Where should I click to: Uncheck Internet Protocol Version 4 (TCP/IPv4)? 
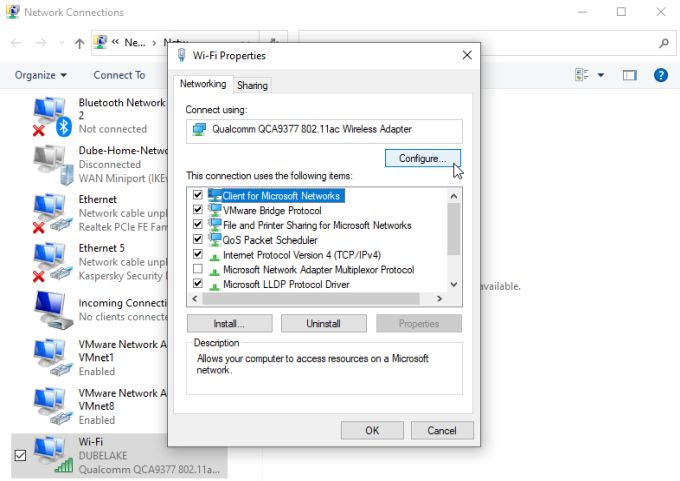198,254
